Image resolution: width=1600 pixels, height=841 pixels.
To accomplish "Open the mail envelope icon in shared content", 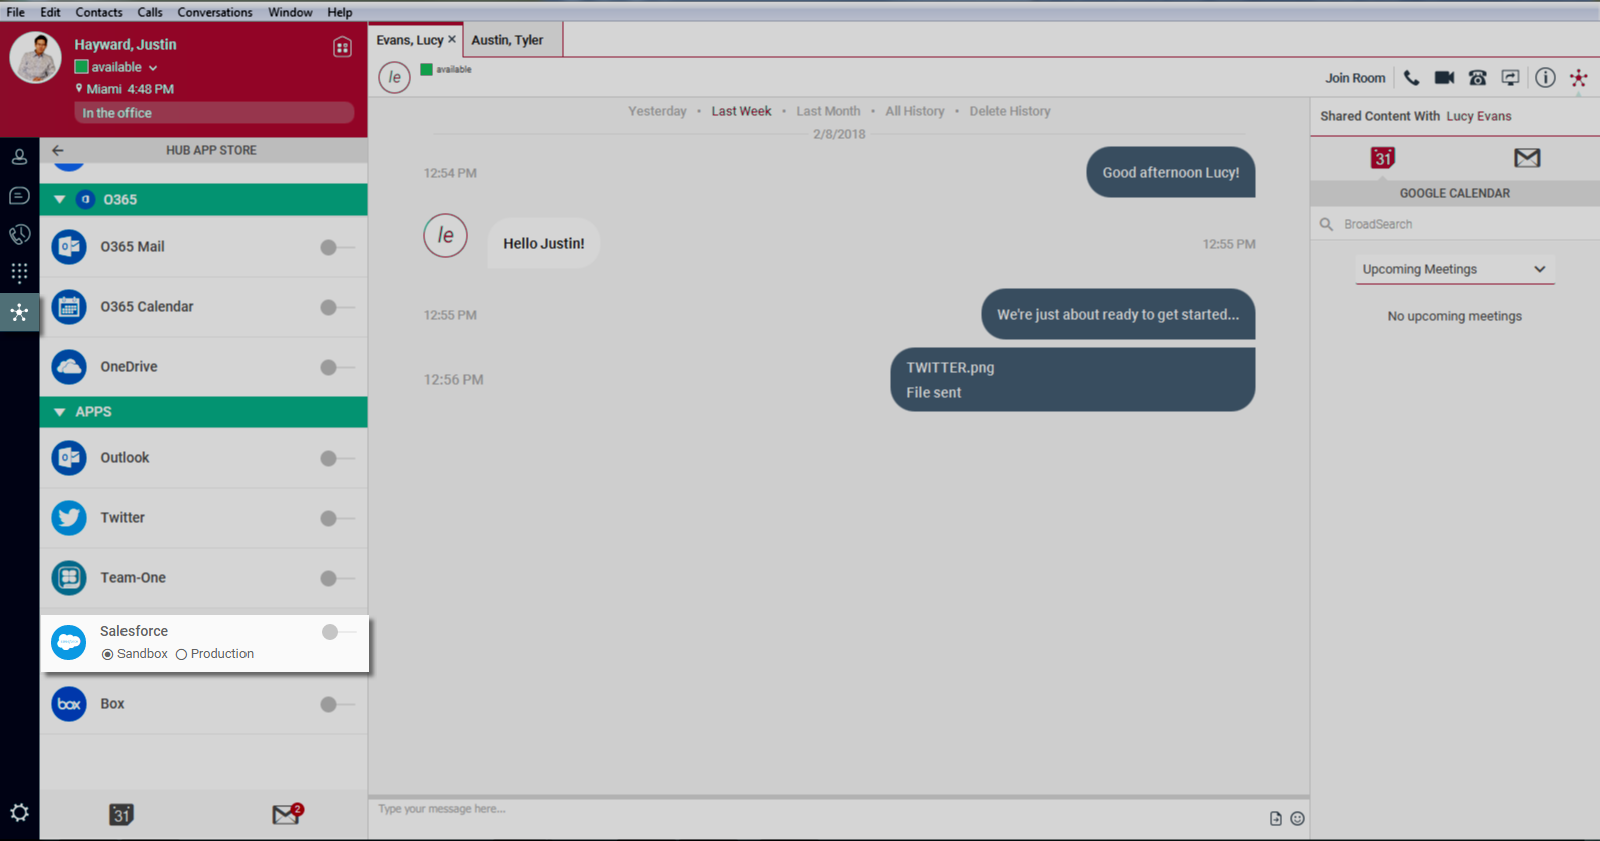I will [1527, 157].
